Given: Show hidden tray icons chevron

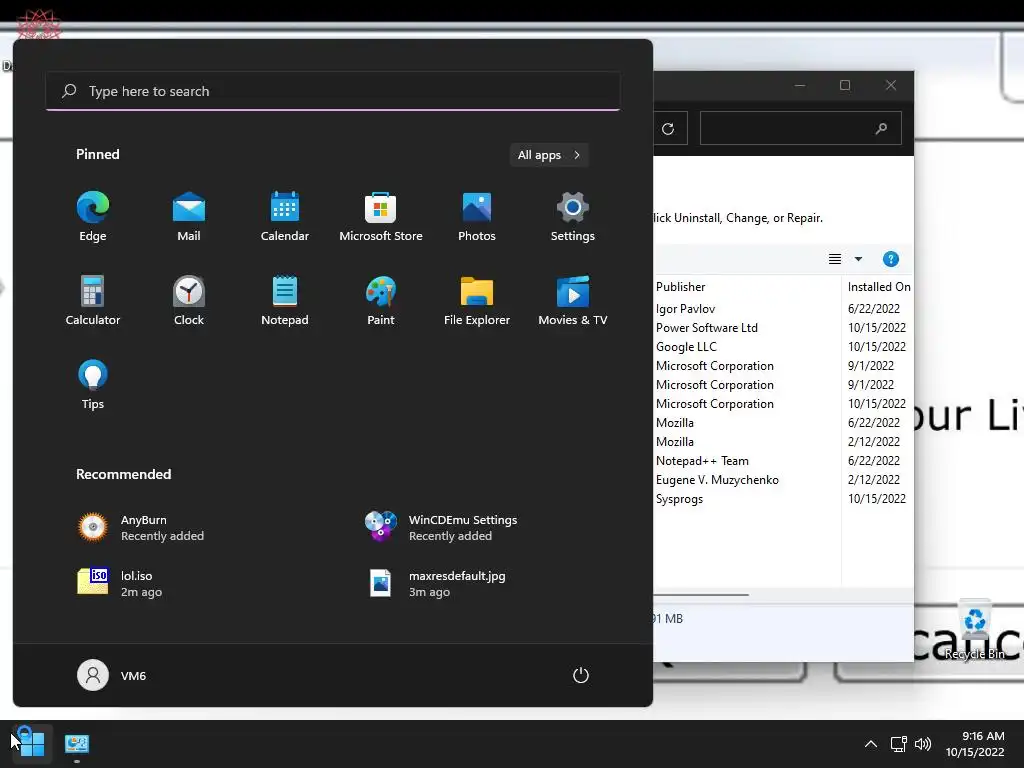Looking at the screenshot, I should tap(871, 744).
